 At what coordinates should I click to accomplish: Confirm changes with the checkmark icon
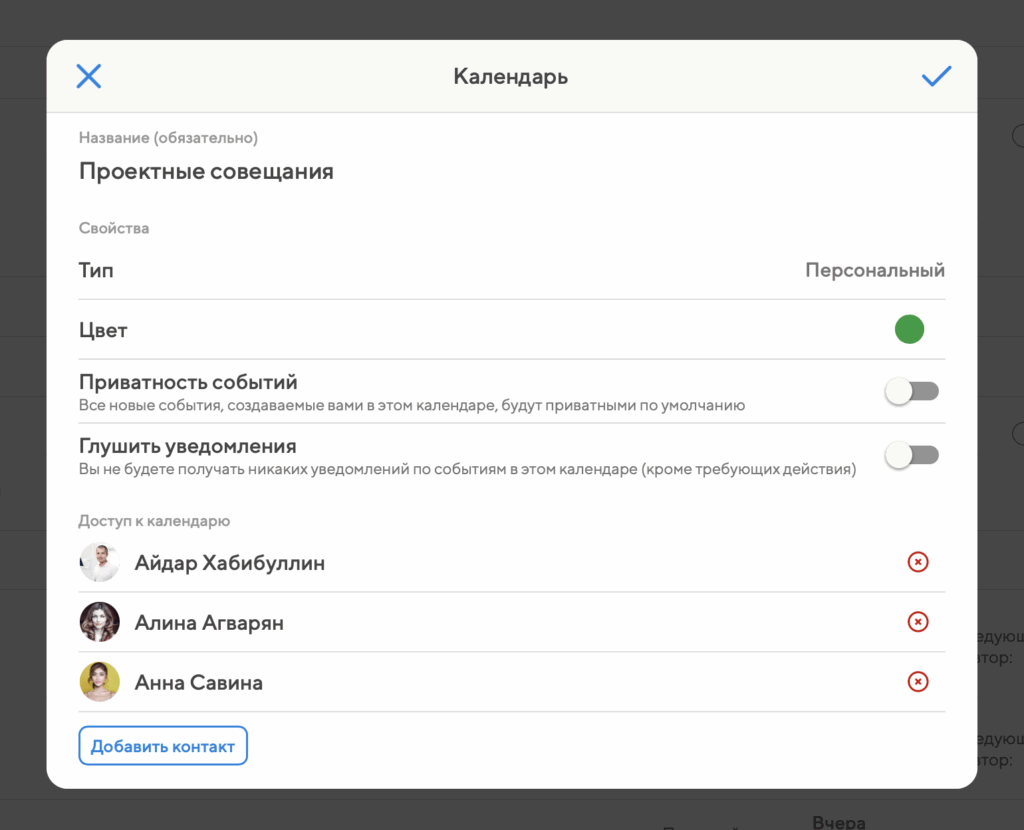(x=936, y=76)
